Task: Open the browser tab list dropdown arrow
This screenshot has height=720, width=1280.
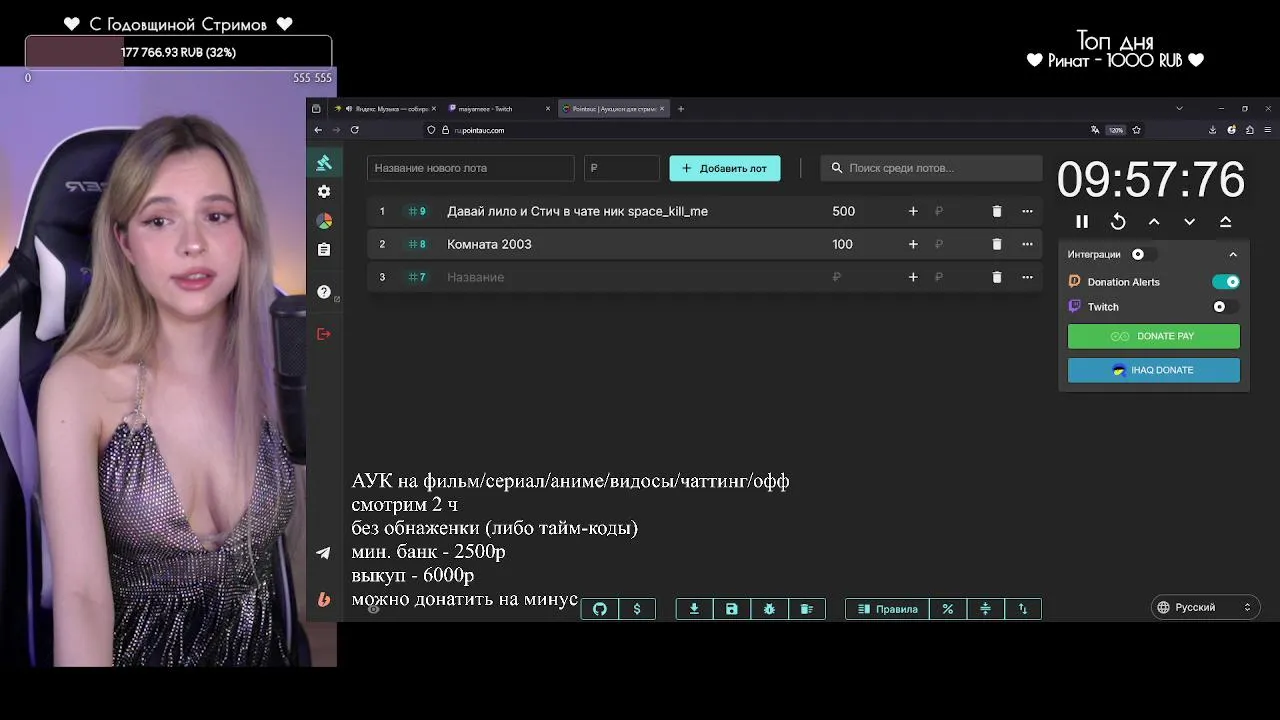Action: point(1179,108)
